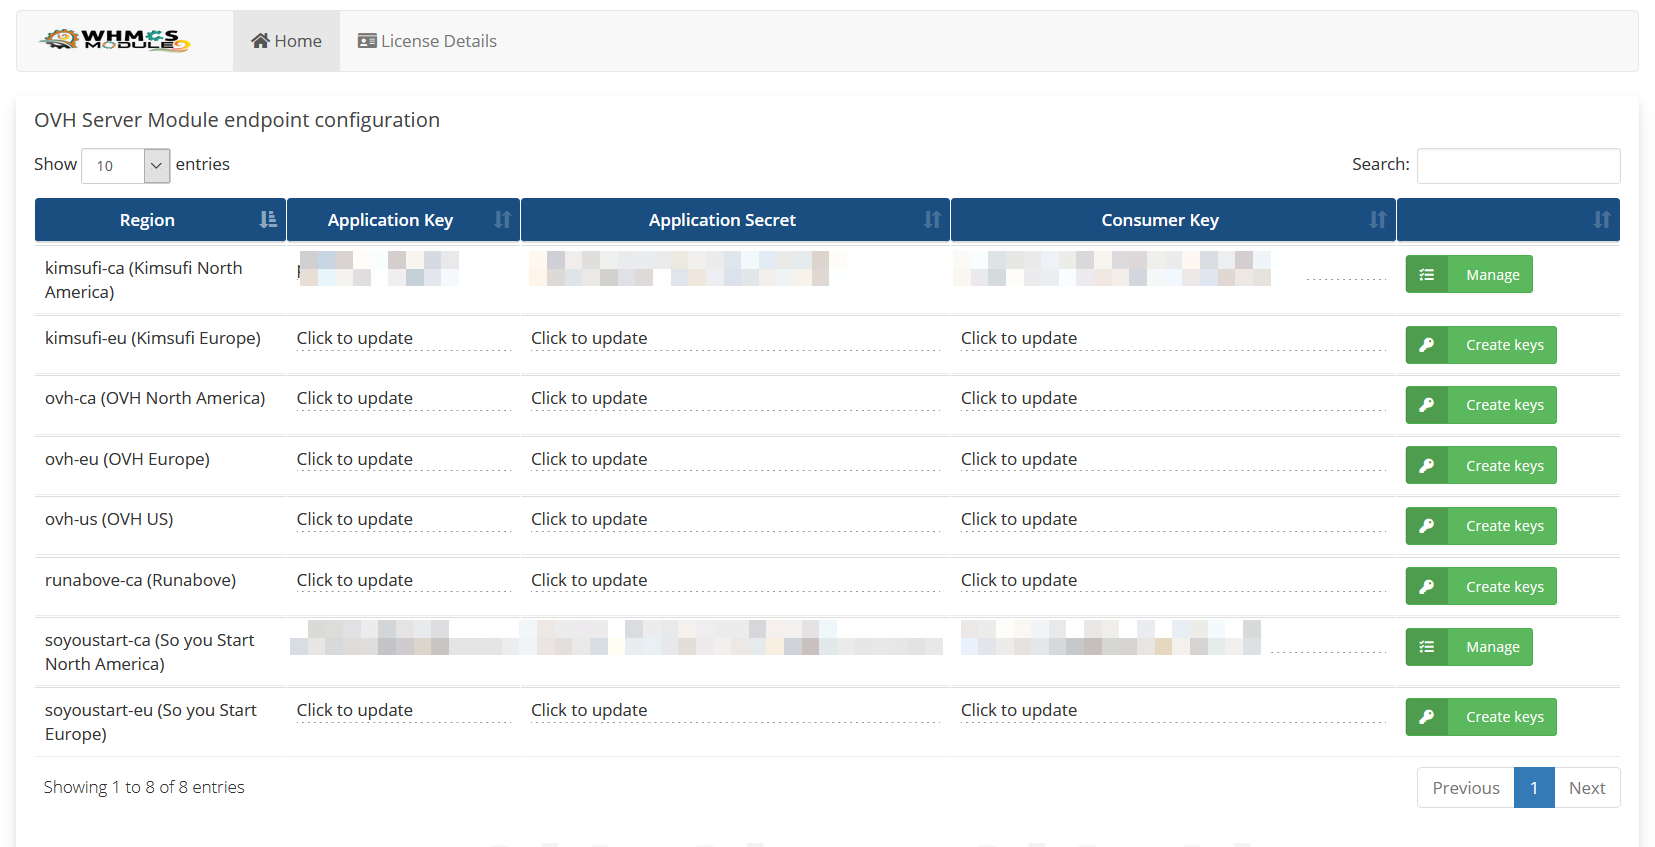Click Create keys for ovh-ca

click(x=1481, y=405)
